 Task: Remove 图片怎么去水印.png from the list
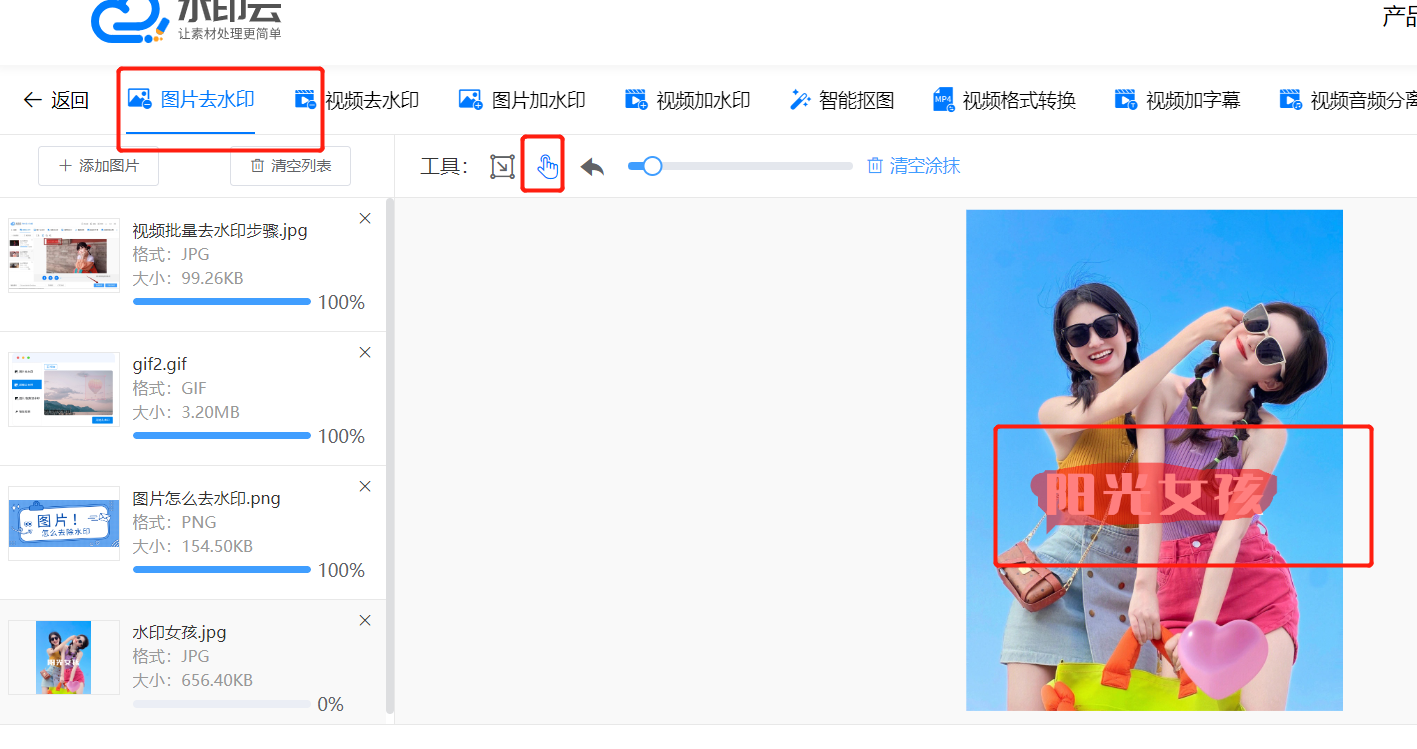(365, 487)
